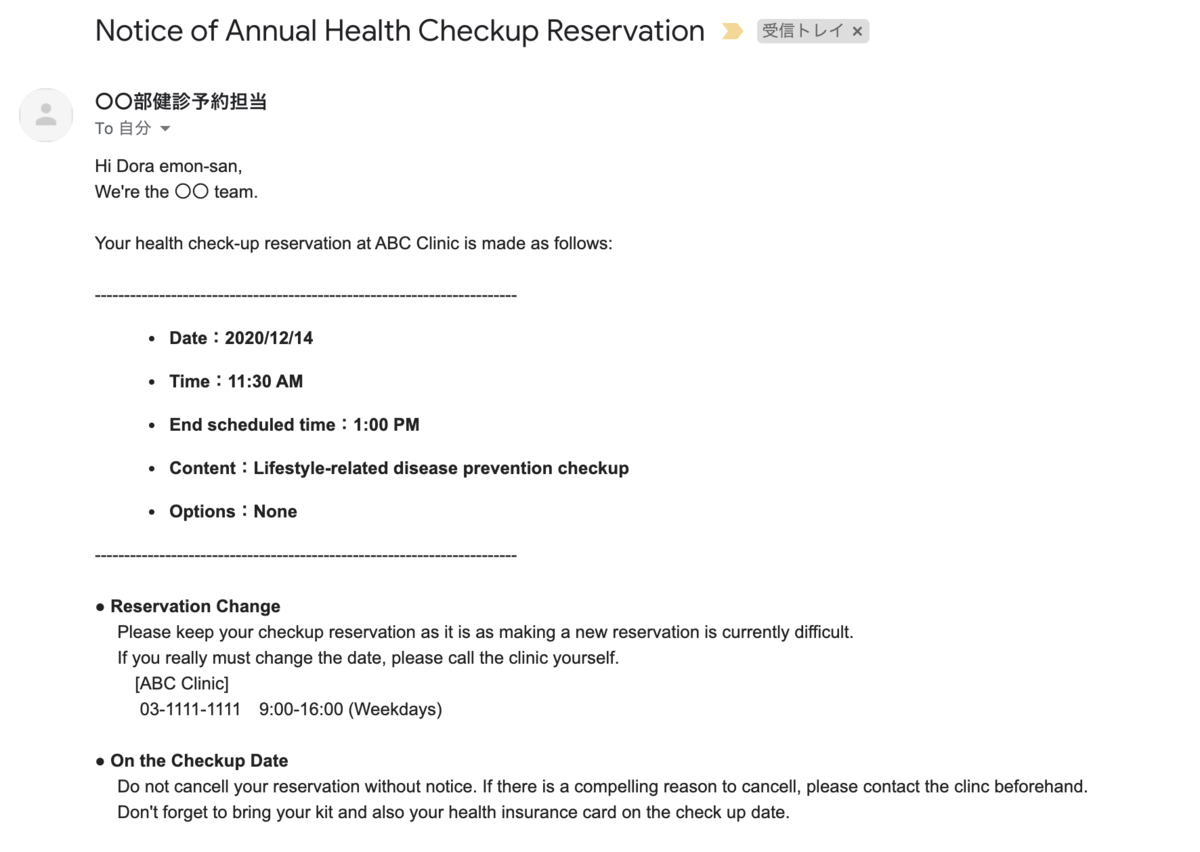
Task: Click the clinic phone number 03-1111-1111
Action: pyautogui.click(x=190, y=709)
